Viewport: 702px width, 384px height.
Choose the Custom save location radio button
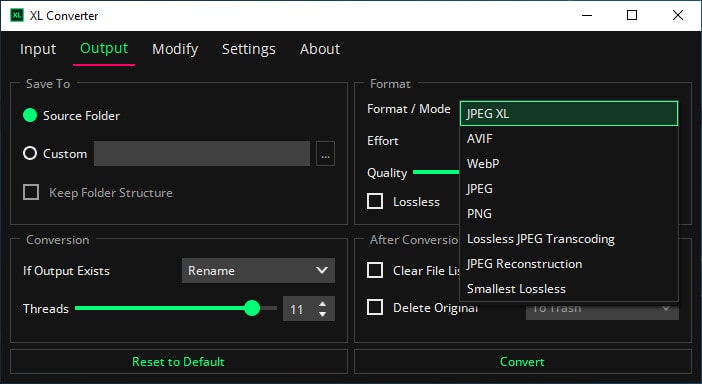(x=30, y=154)
